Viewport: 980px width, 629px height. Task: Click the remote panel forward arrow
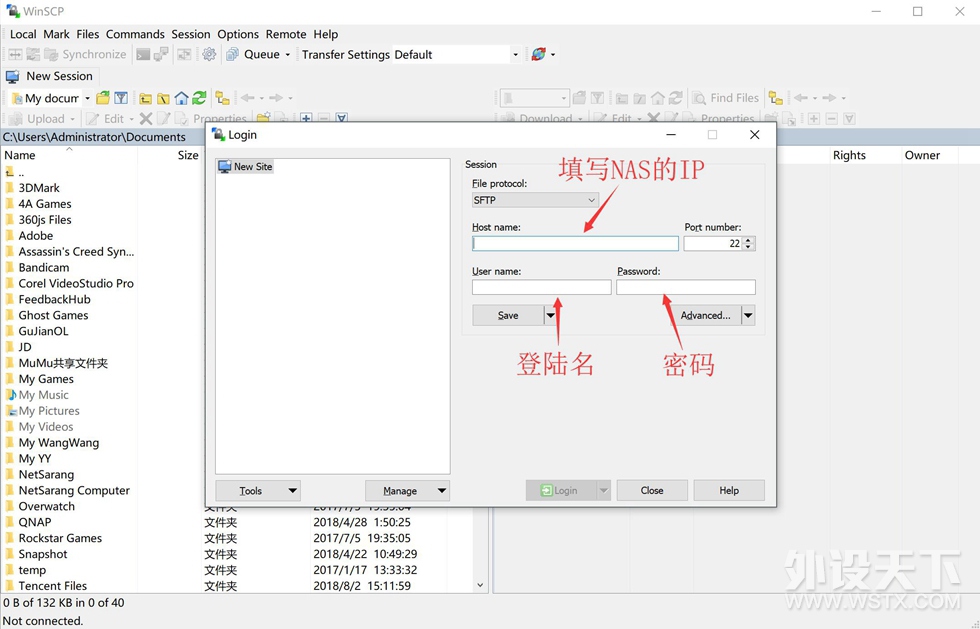click(829, 98)
